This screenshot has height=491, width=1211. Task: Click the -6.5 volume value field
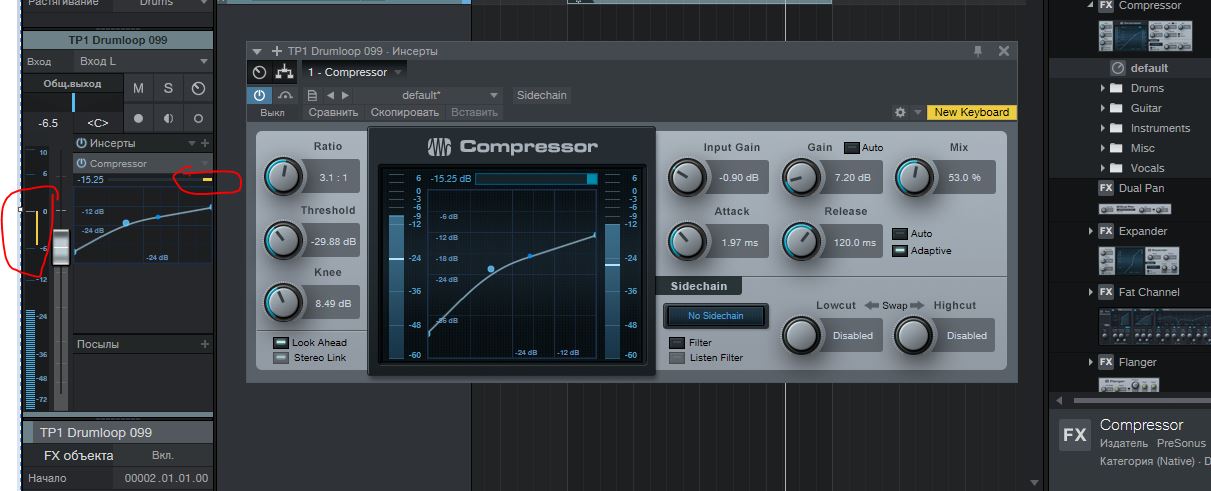(48, 123)
